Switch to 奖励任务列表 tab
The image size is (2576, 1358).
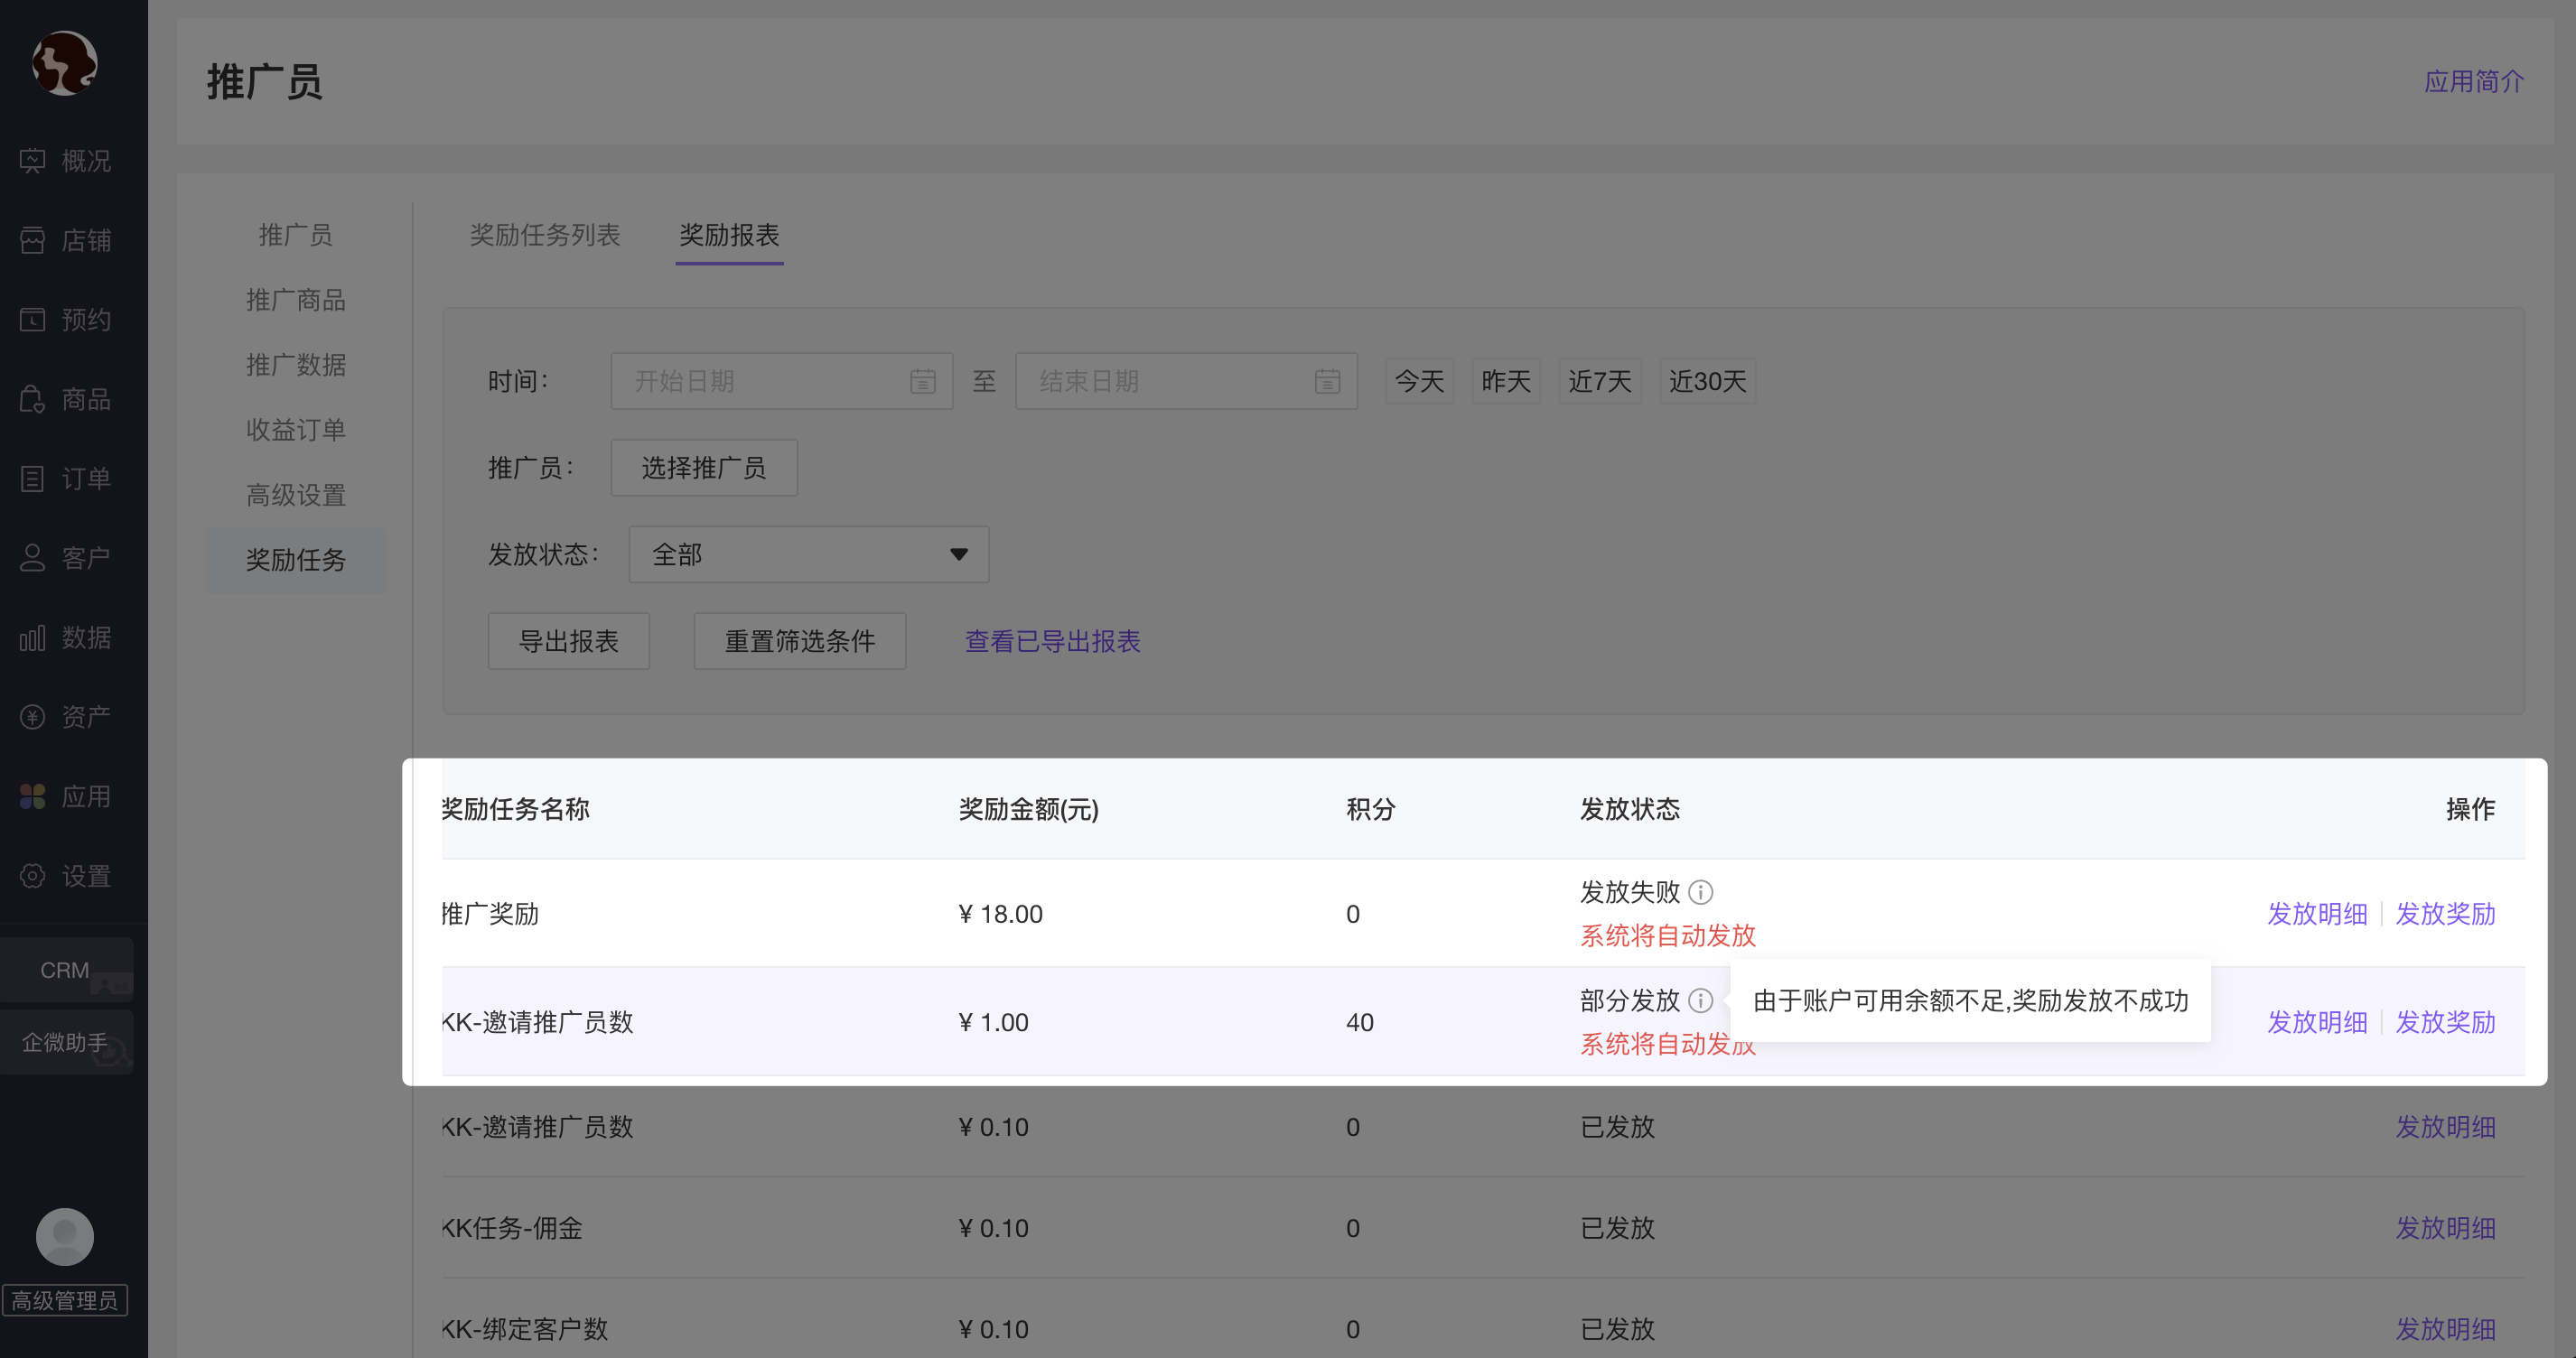[x=545, y=235]
